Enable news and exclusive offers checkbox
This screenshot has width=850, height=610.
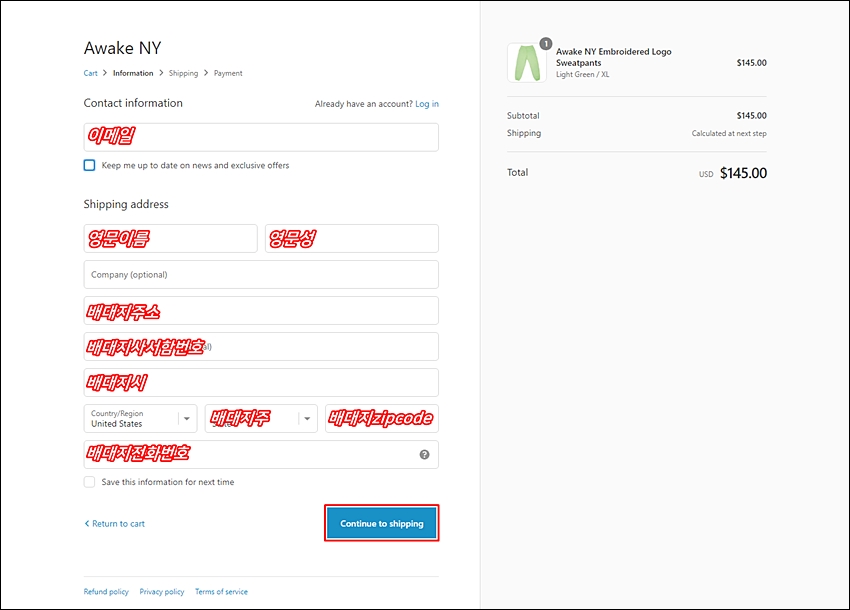[89, 165]
